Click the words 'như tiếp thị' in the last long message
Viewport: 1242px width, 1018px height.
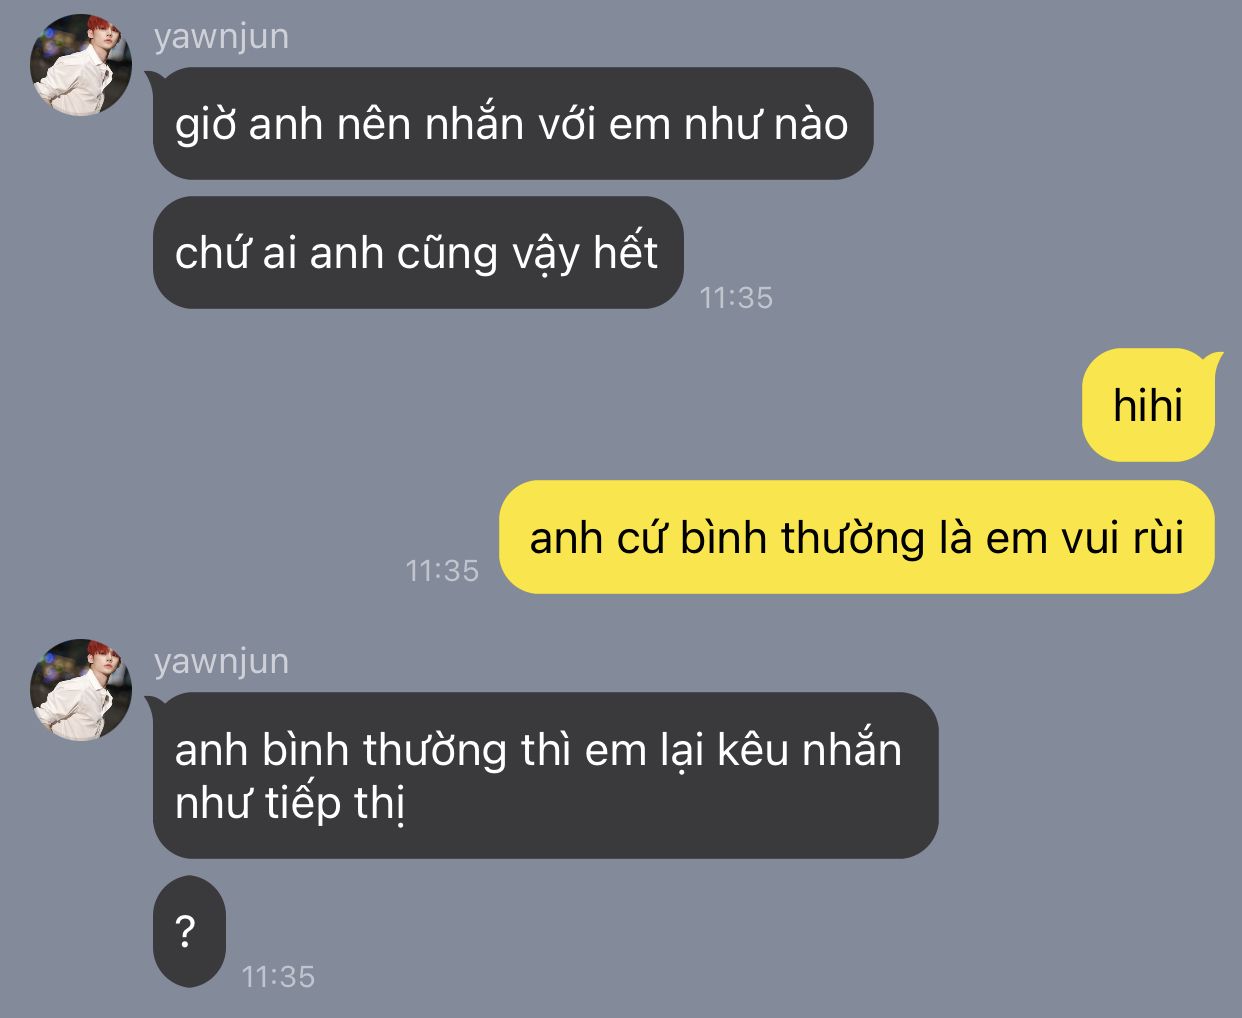(290, 805)
